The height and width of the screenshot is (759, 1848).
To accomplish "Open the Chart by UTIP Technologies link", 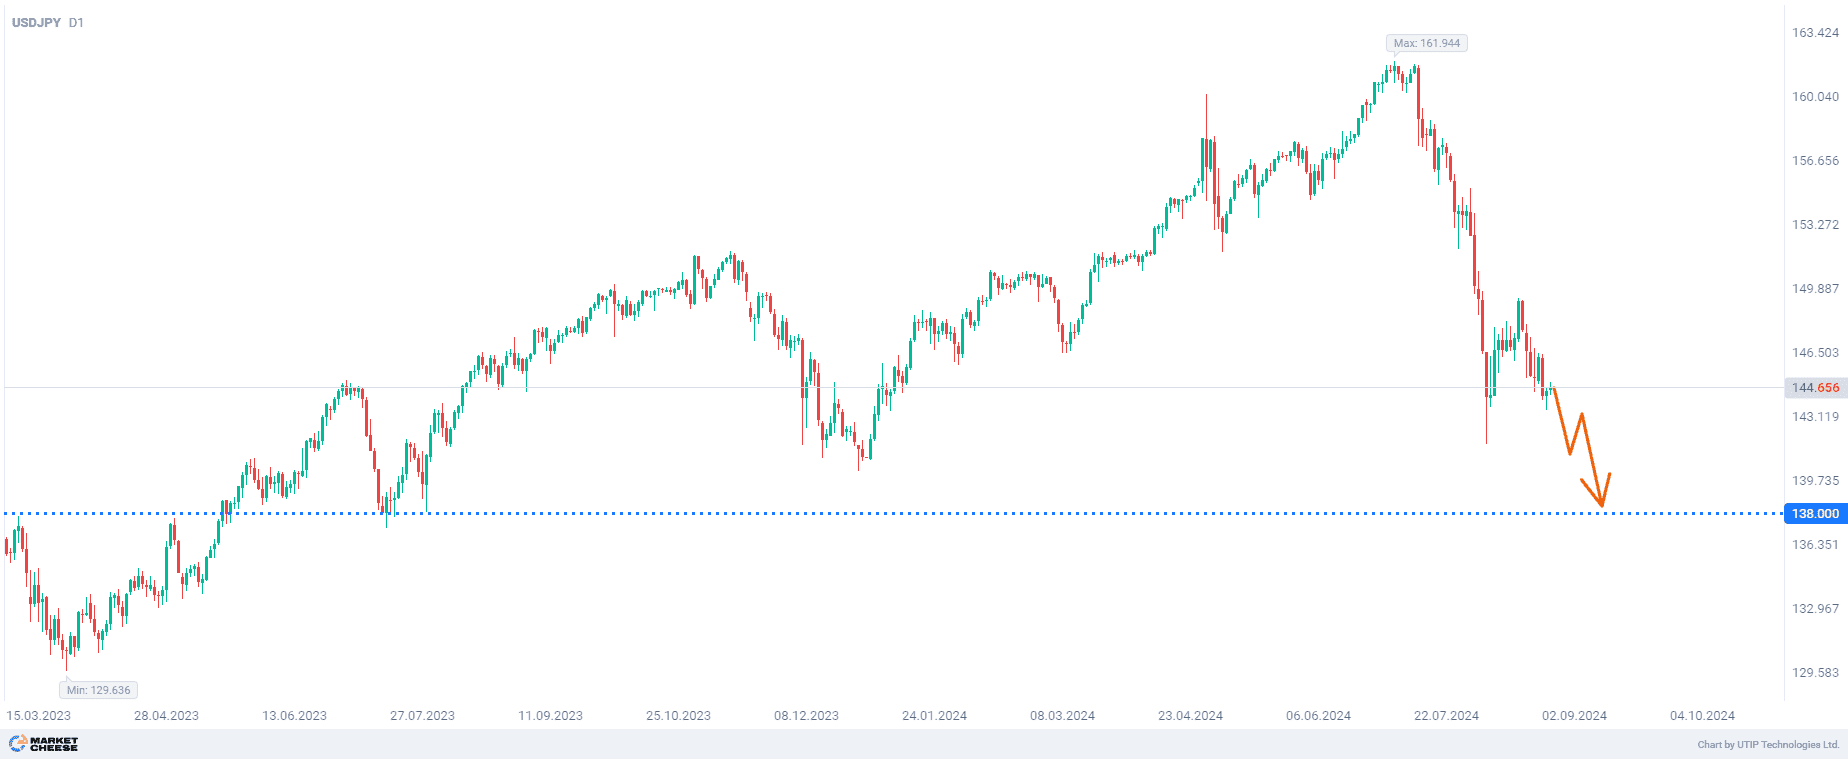I will point(1768,744).
